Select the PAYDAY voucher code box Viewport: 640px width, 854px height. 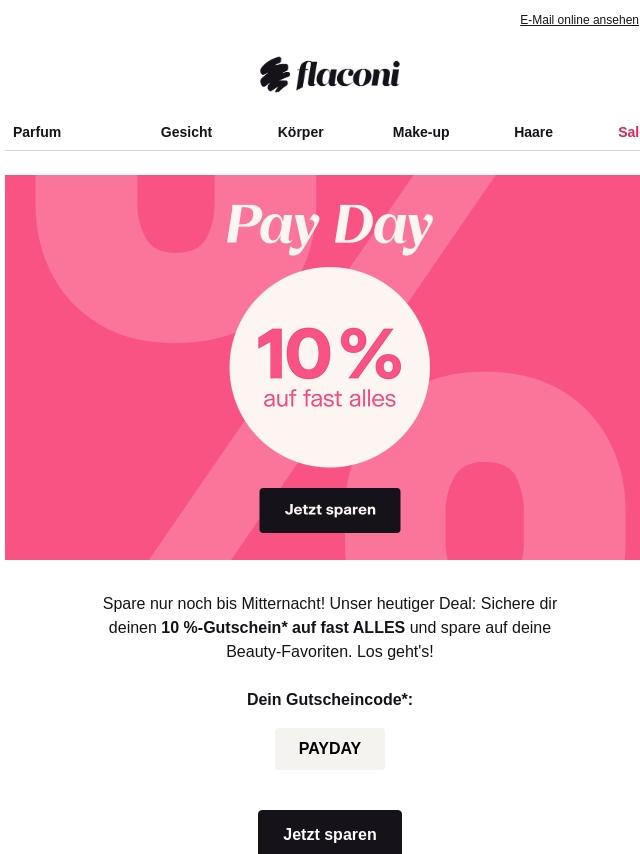pyautogui.click(x=330, y=748)
